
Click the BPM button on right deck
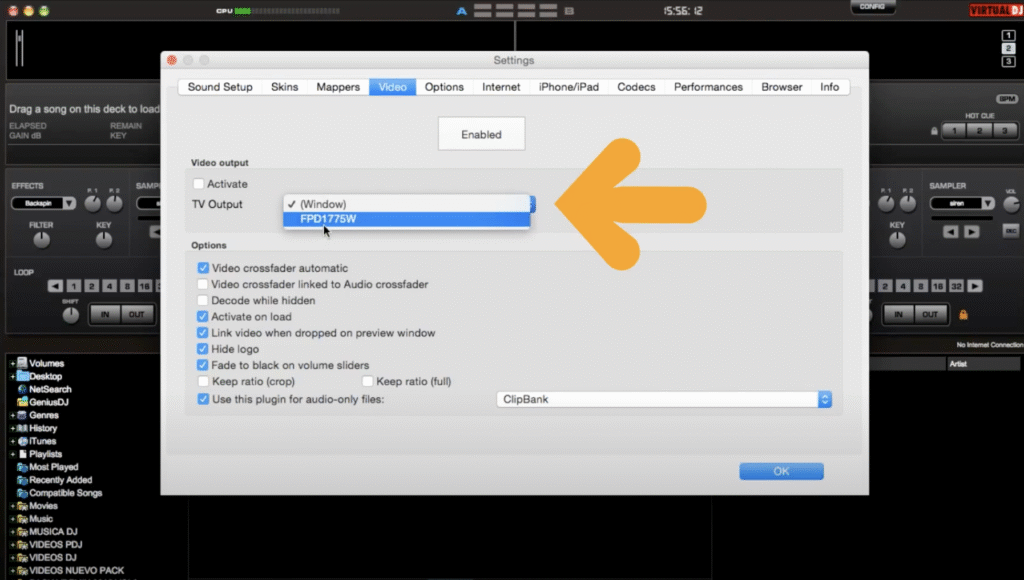pos(1007,99)
